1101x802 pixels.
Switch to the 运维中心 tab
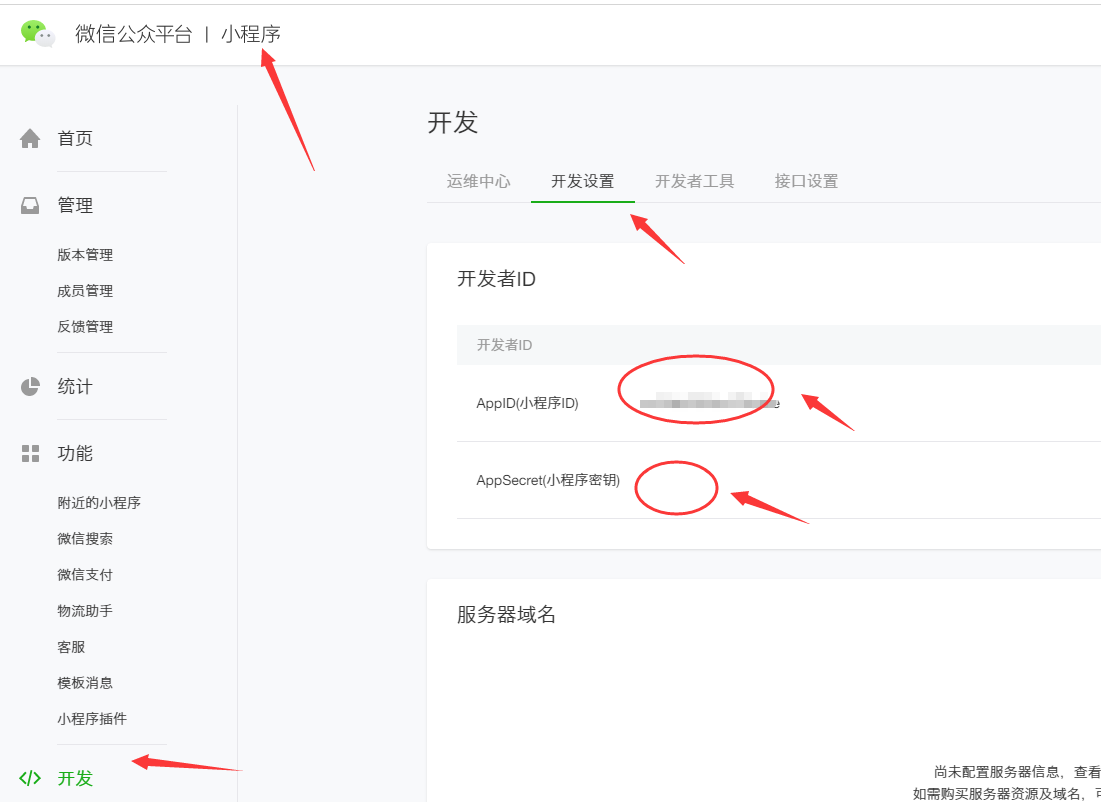[478, 181]
